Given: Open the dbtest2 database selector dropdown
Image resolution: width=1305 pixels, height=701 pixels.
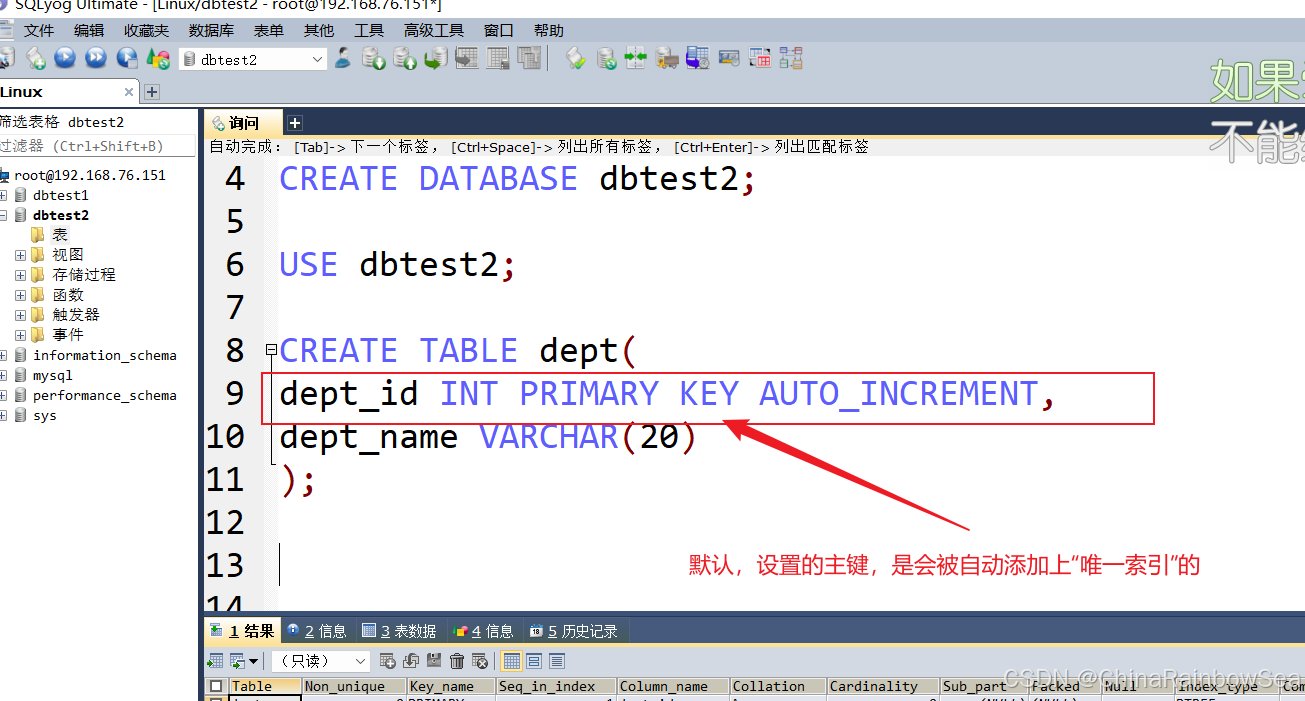Looking at the screenshot, I should coord(318,60).
